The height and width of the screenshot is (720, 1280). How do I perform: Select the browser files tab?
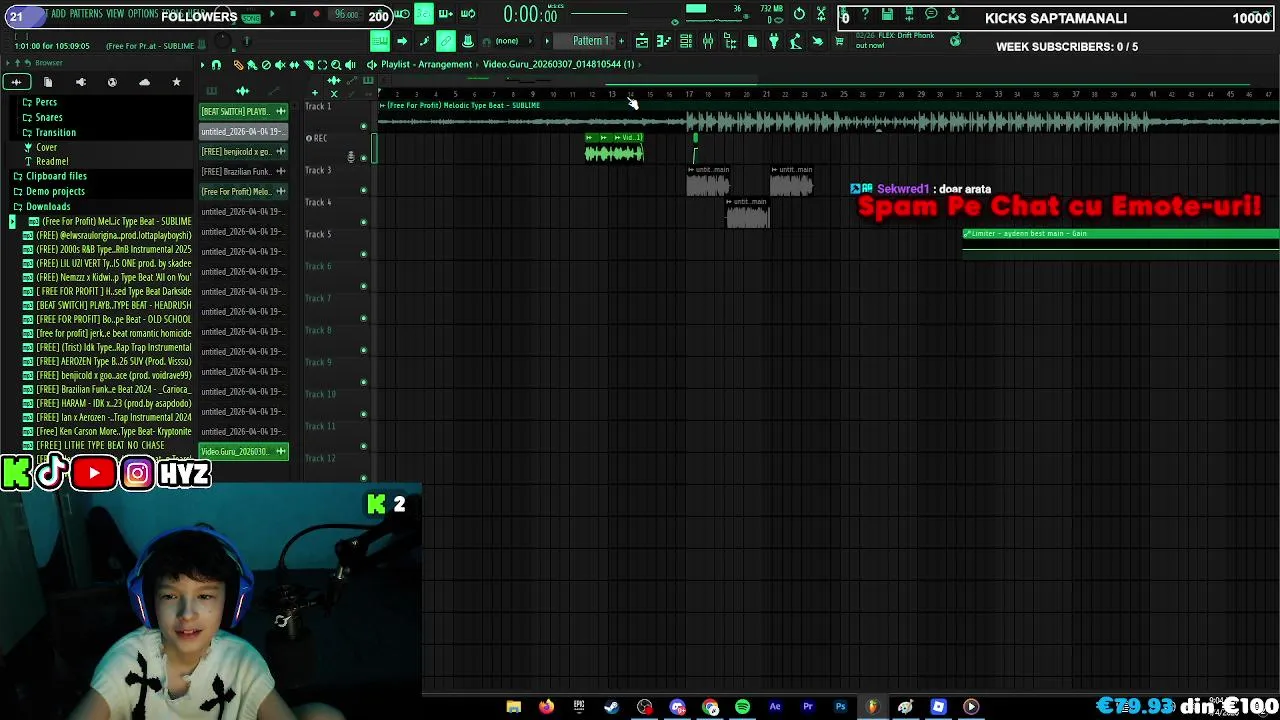48,82
